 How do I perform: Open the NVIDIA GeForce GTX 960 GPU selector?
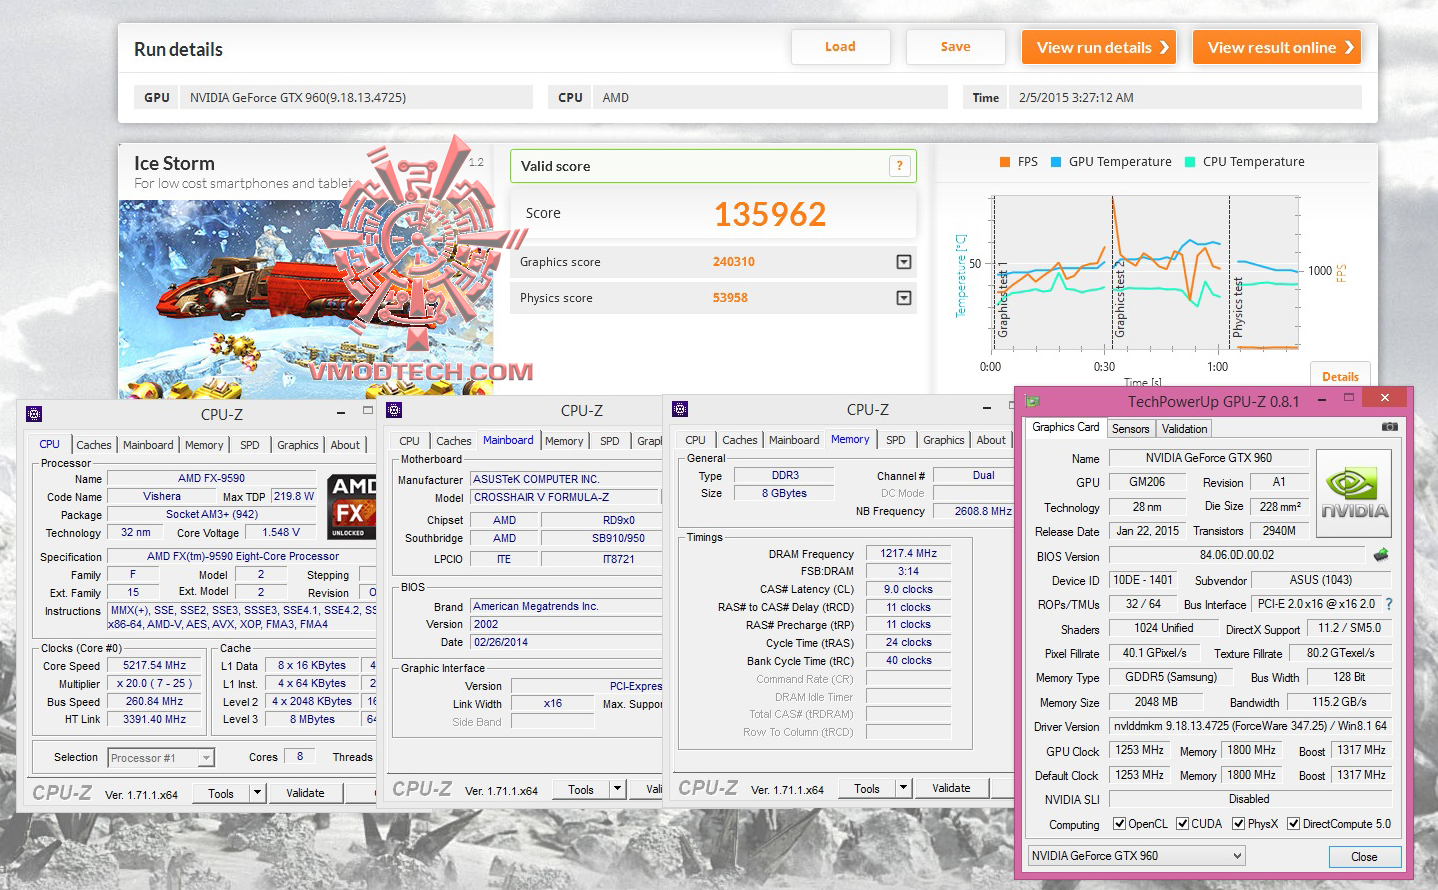pyautogui.click(x=1137, y=856)
